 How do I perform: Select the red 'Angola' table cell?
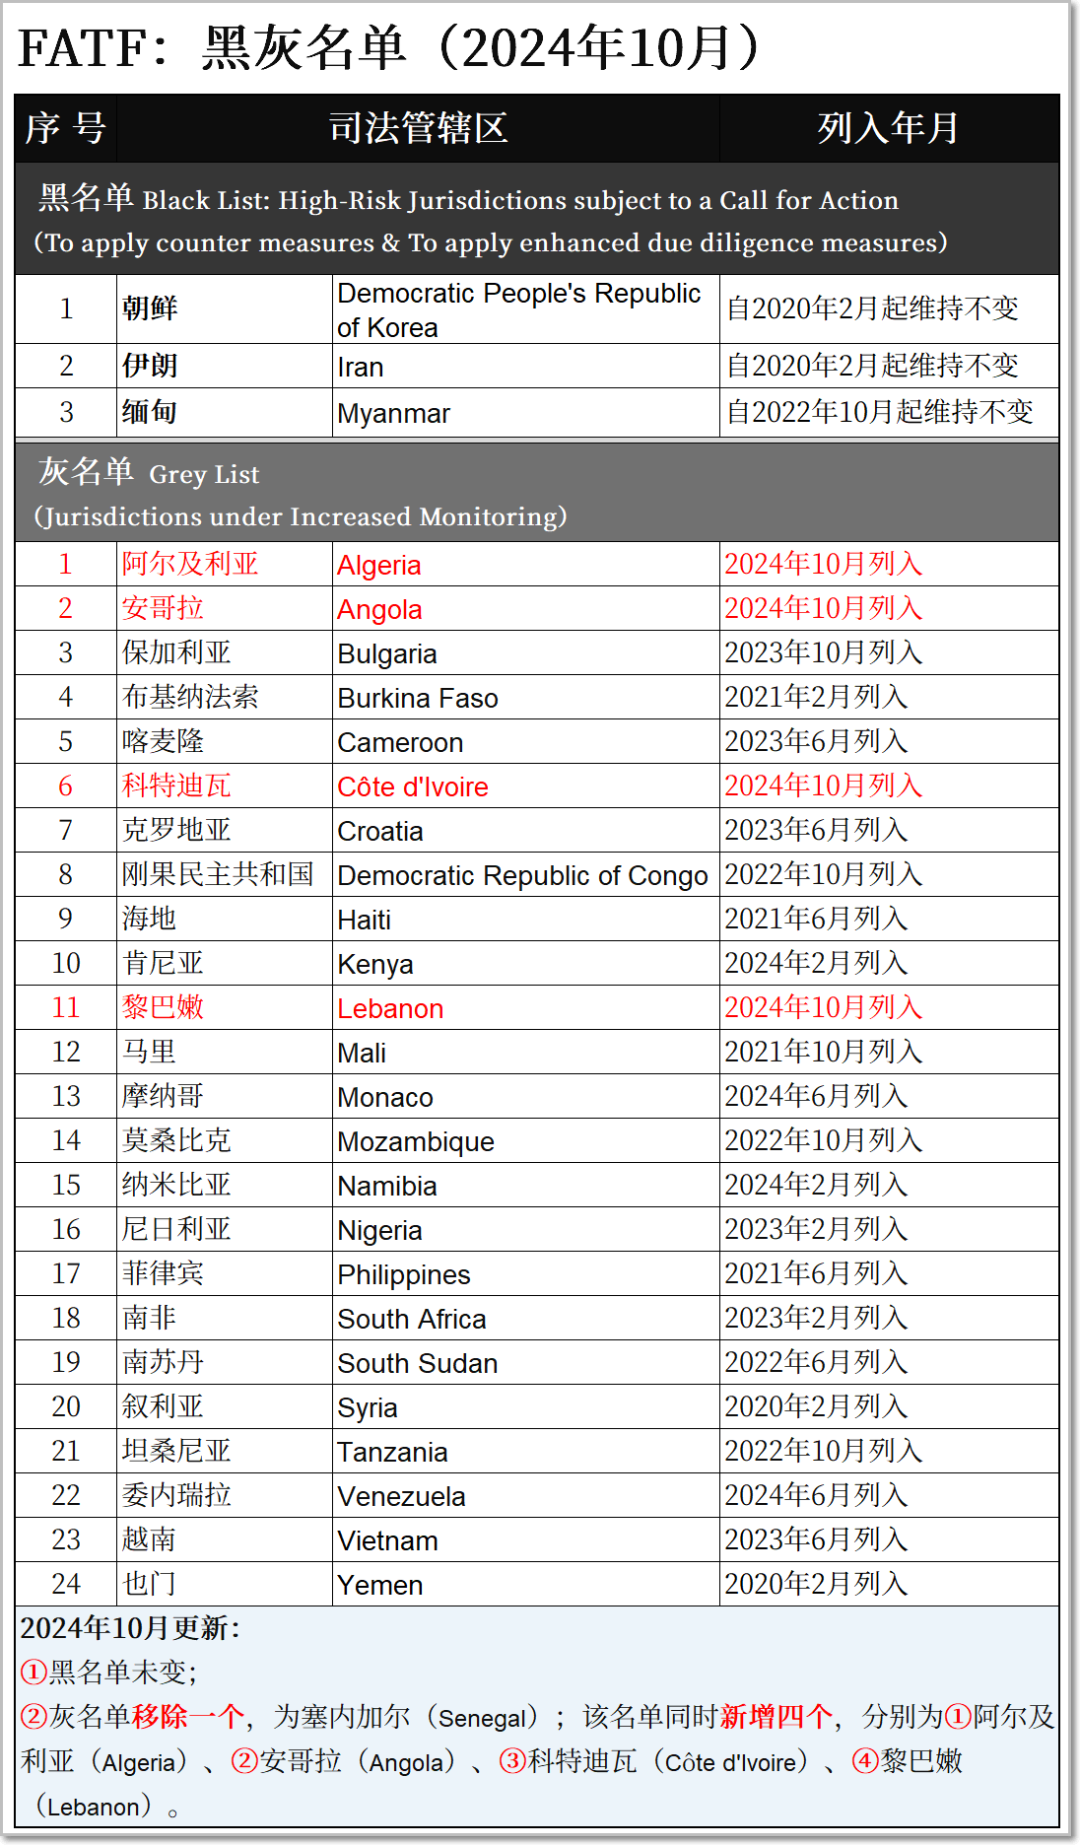pyautogui.click(x=526, y=609)
